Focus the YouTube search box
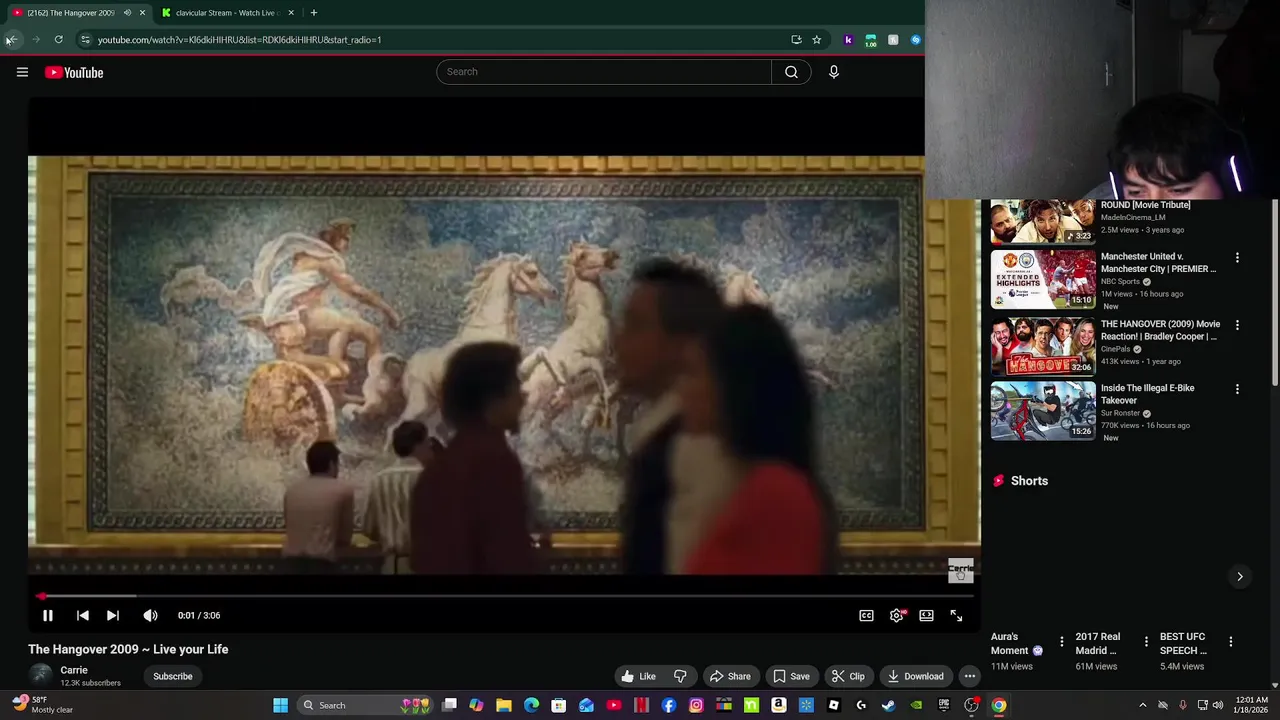The height and width of the screenshot is (720, 1280). tap(604, 72)
